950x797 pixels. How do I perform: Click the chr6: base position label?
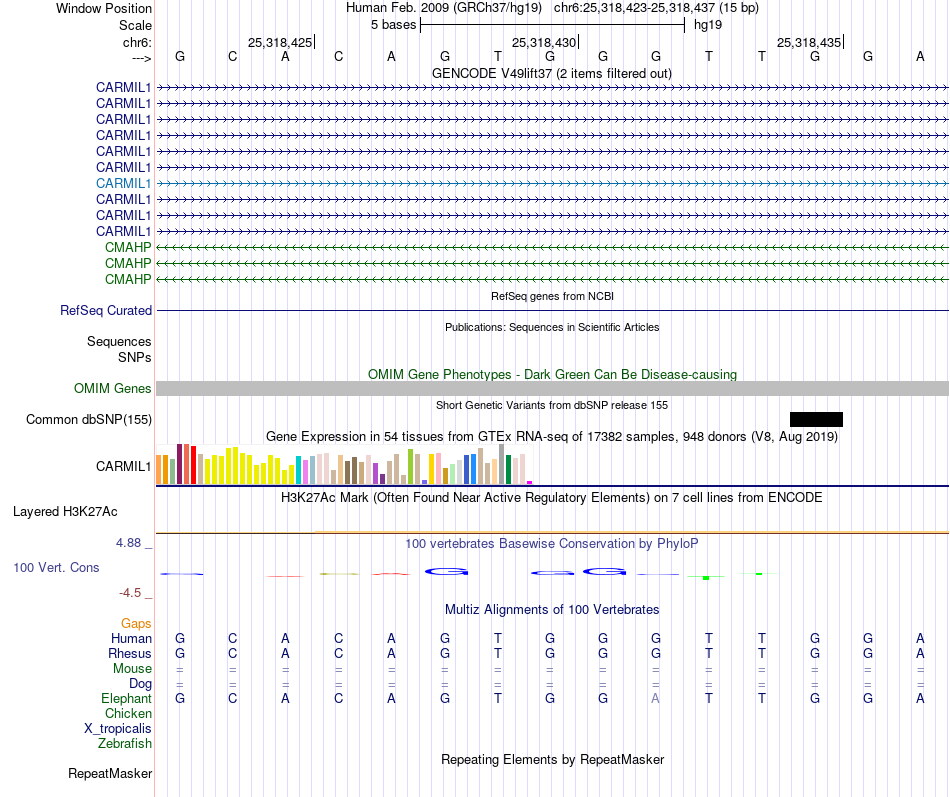(x=137, y=42)
